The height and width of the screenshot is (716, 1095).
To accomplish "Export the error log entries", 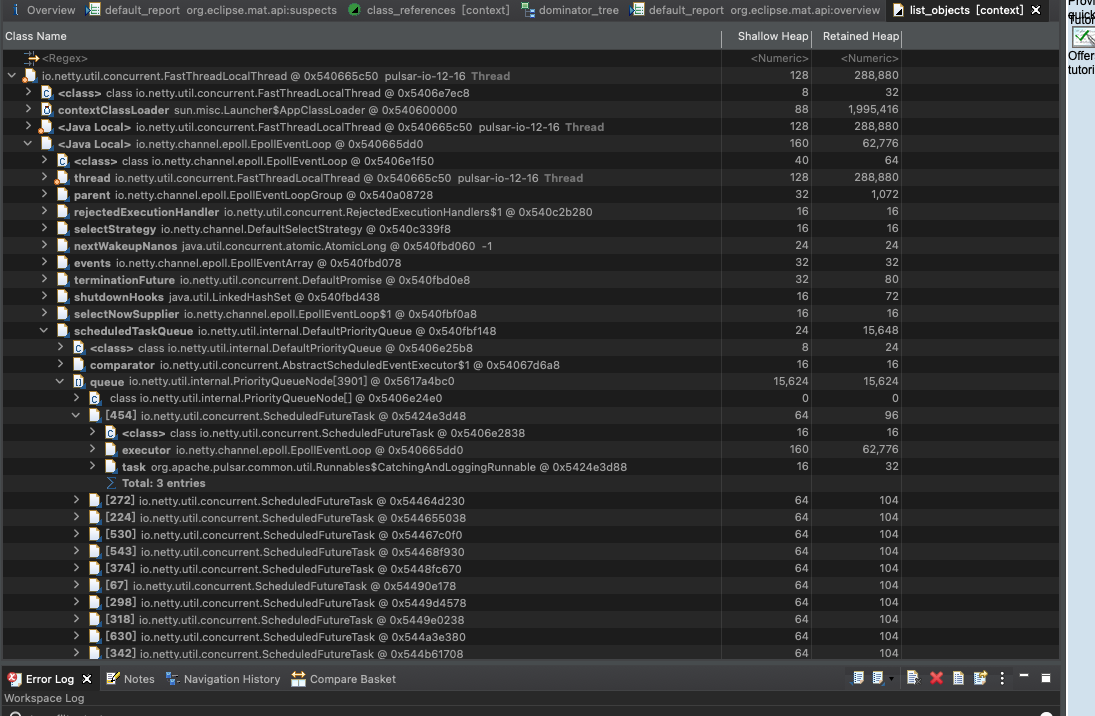I will click(858, 677).
